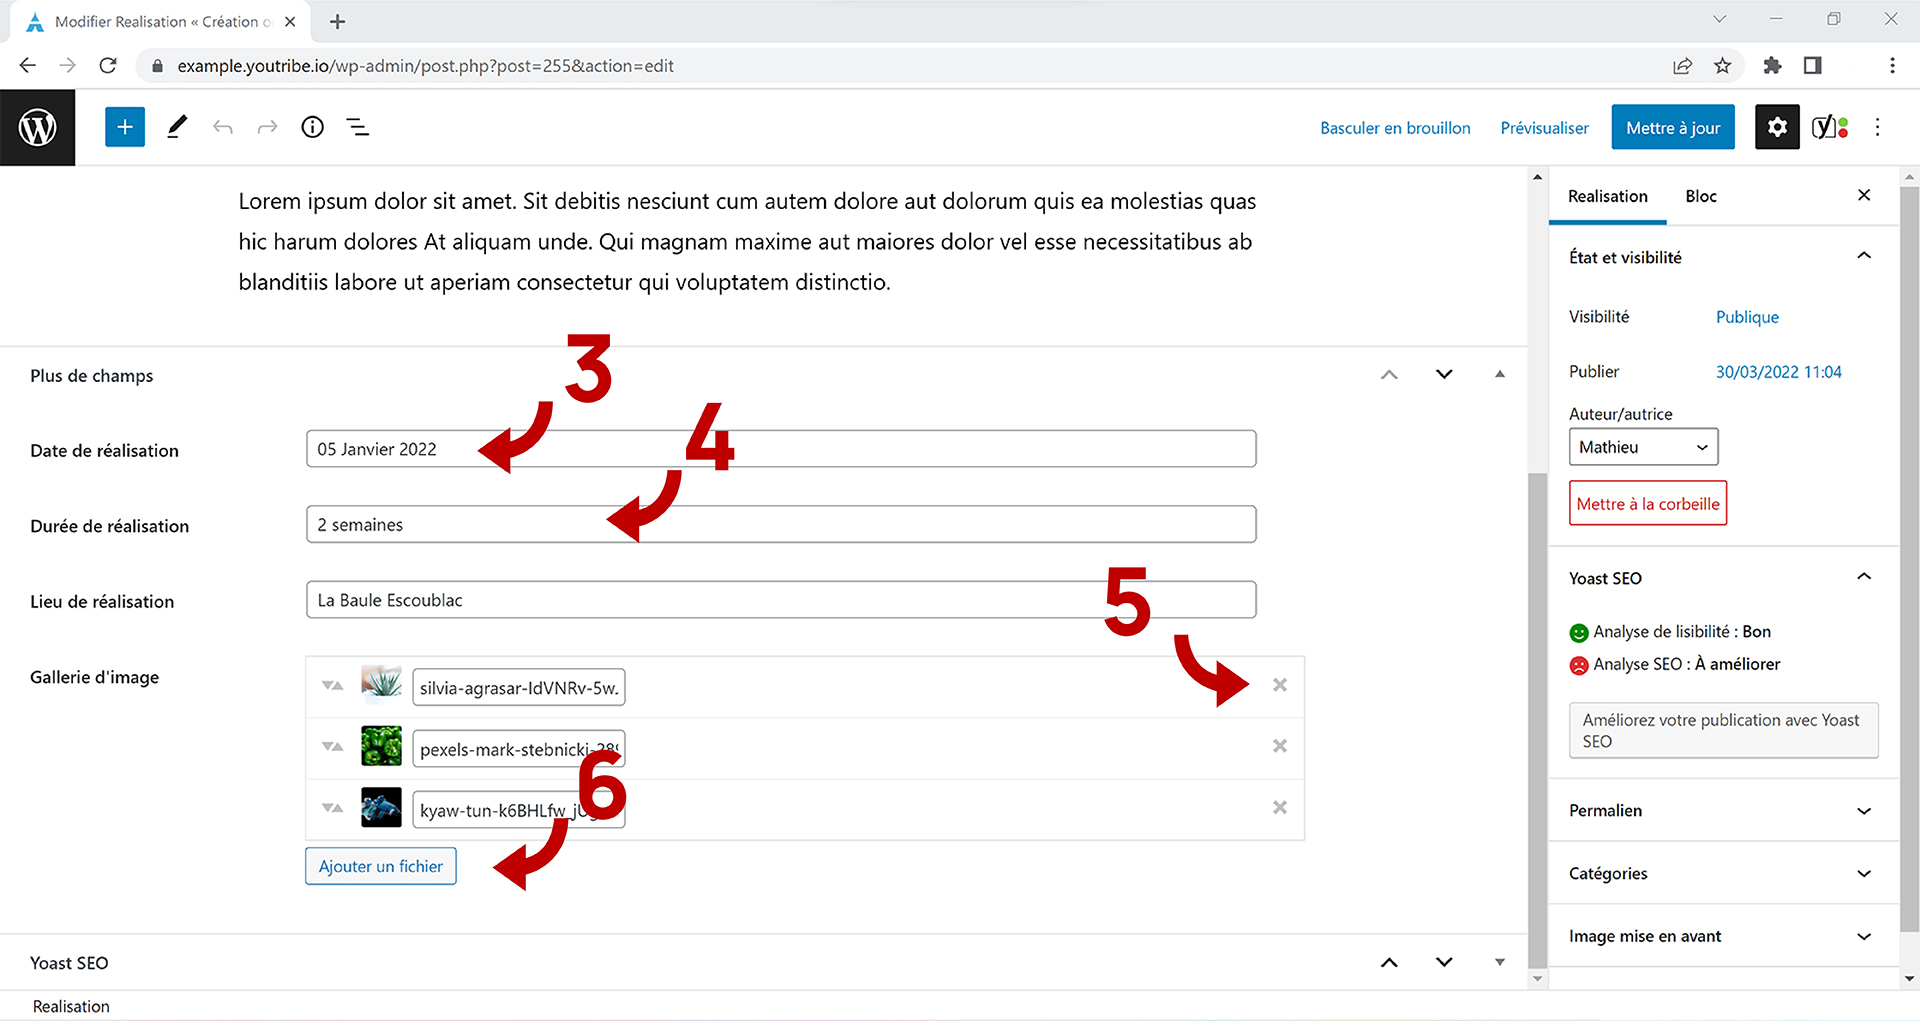
Task: Click the WordPress logo icon
Action: click(37, 127)
